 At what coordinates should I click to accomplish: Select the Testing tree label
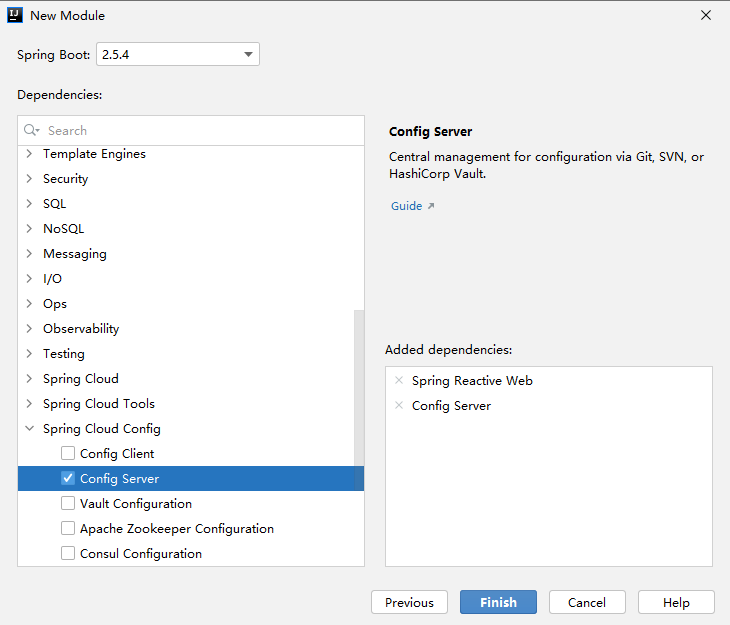point(64,353)
